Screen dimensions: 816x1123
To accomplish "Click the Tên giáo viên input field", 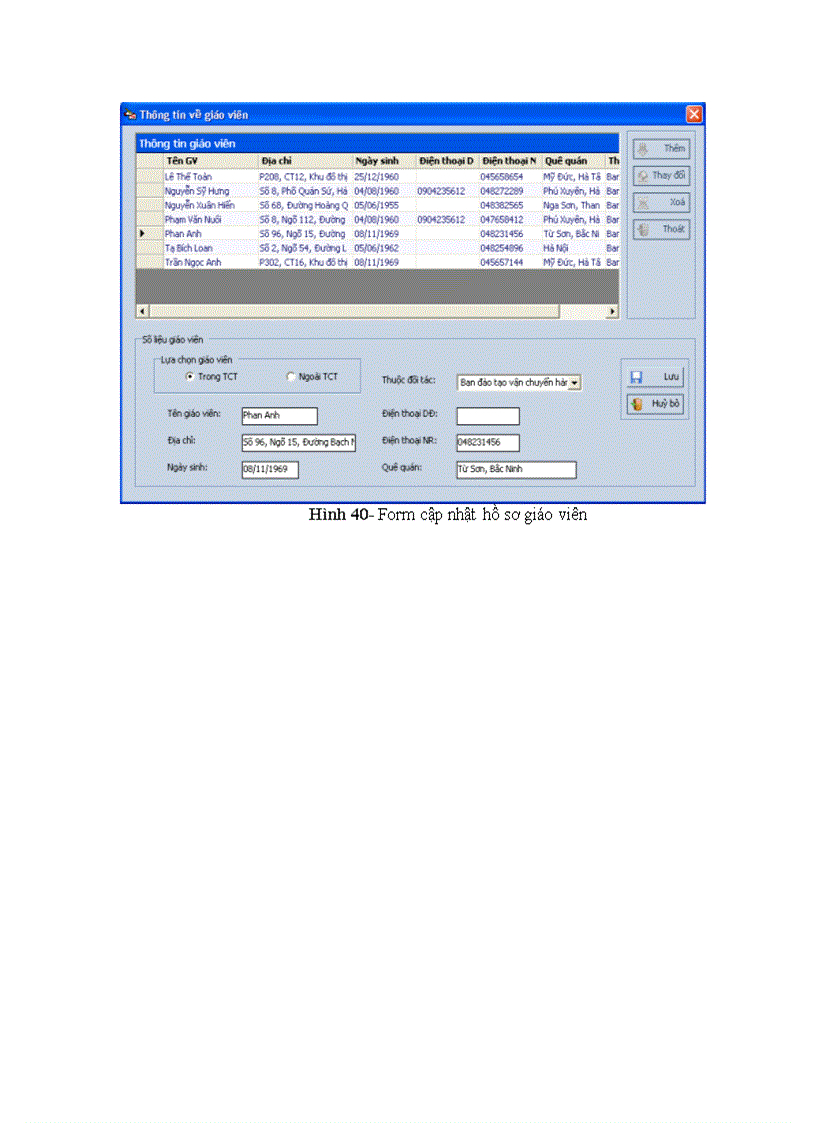I will pos(278,416).
